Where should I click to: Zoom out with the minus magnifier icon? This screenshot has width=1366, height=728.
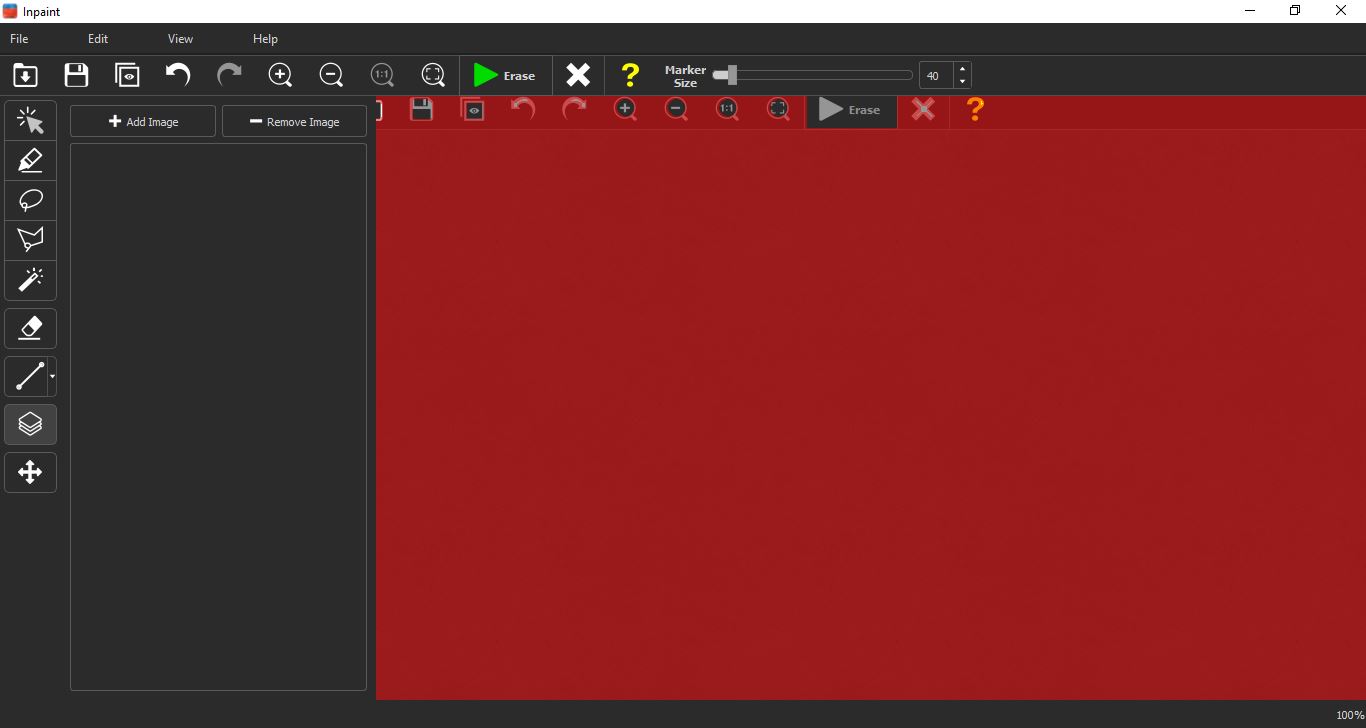[331, 75]
